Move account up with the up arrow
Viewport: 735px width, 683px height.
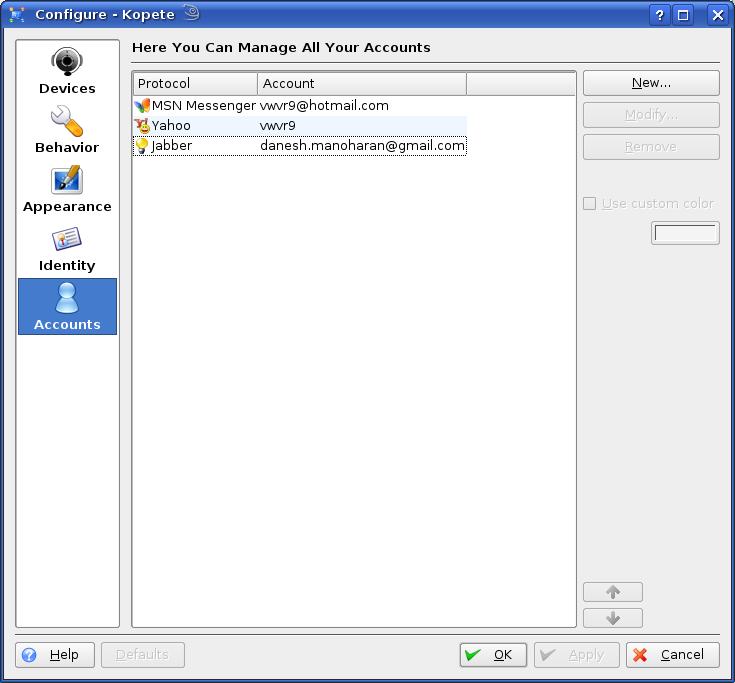612,592
